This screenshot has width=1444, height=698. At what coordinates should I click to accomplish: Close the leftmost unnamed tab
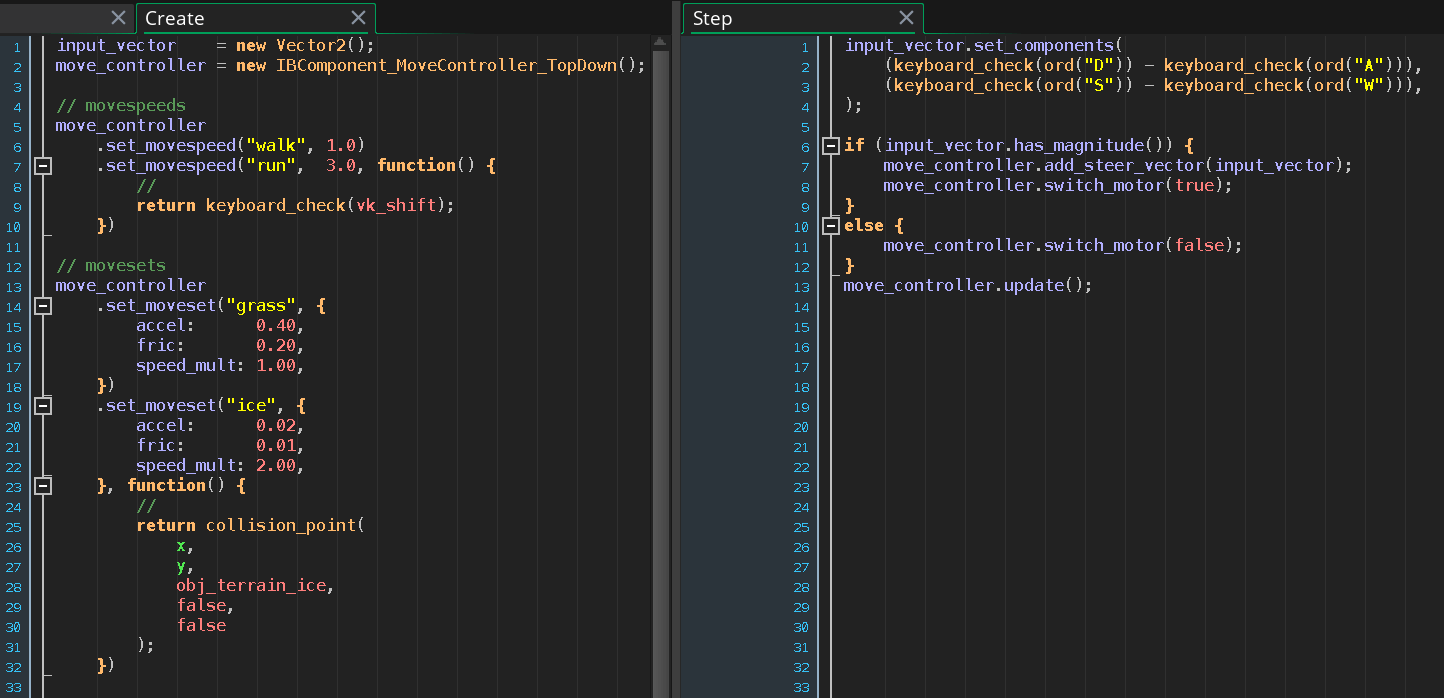pyautogui.click(x=118, y=17)
